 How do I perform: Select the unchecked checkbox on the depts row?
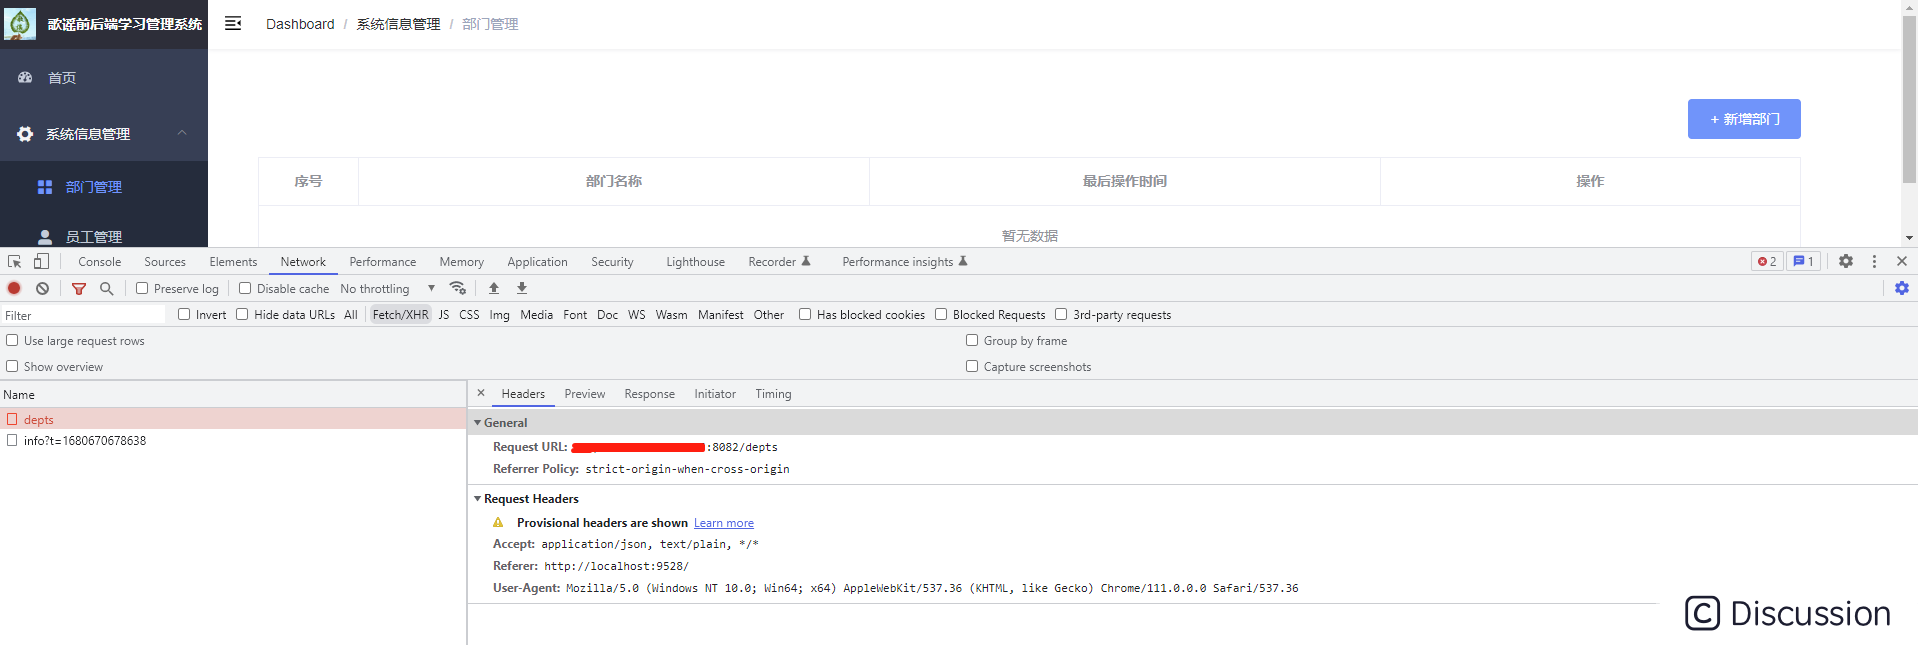12,419
